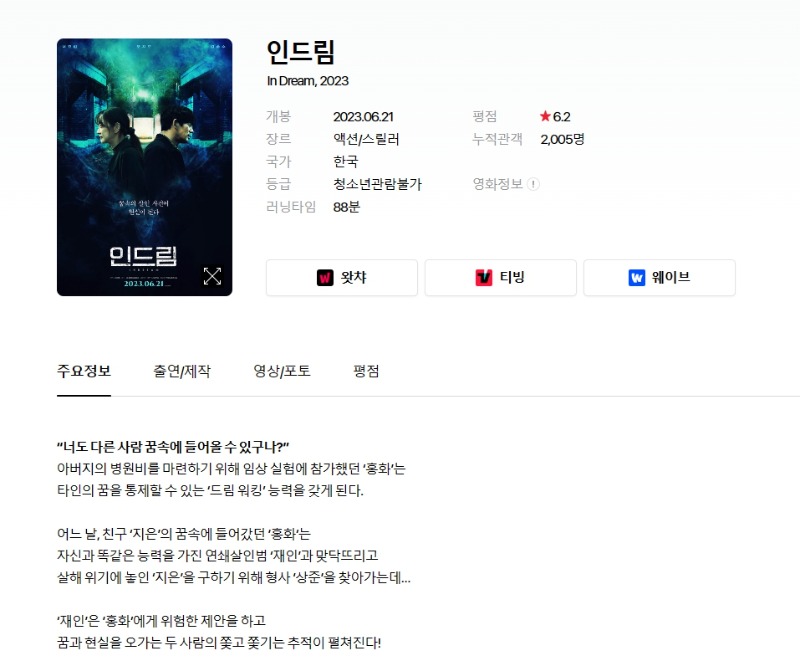
Task: Click the 인드림 movie title heading
Action: tap(301, 52)
